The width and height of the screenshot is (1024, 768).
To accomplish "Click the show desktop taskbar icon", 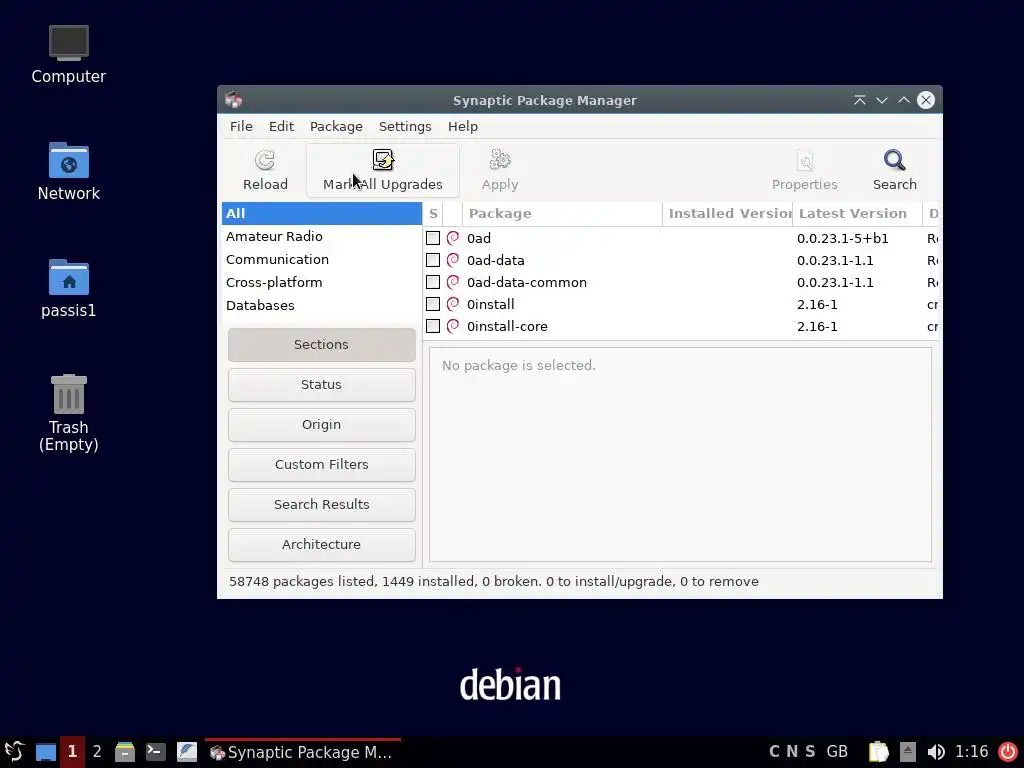I will point(46,752).
